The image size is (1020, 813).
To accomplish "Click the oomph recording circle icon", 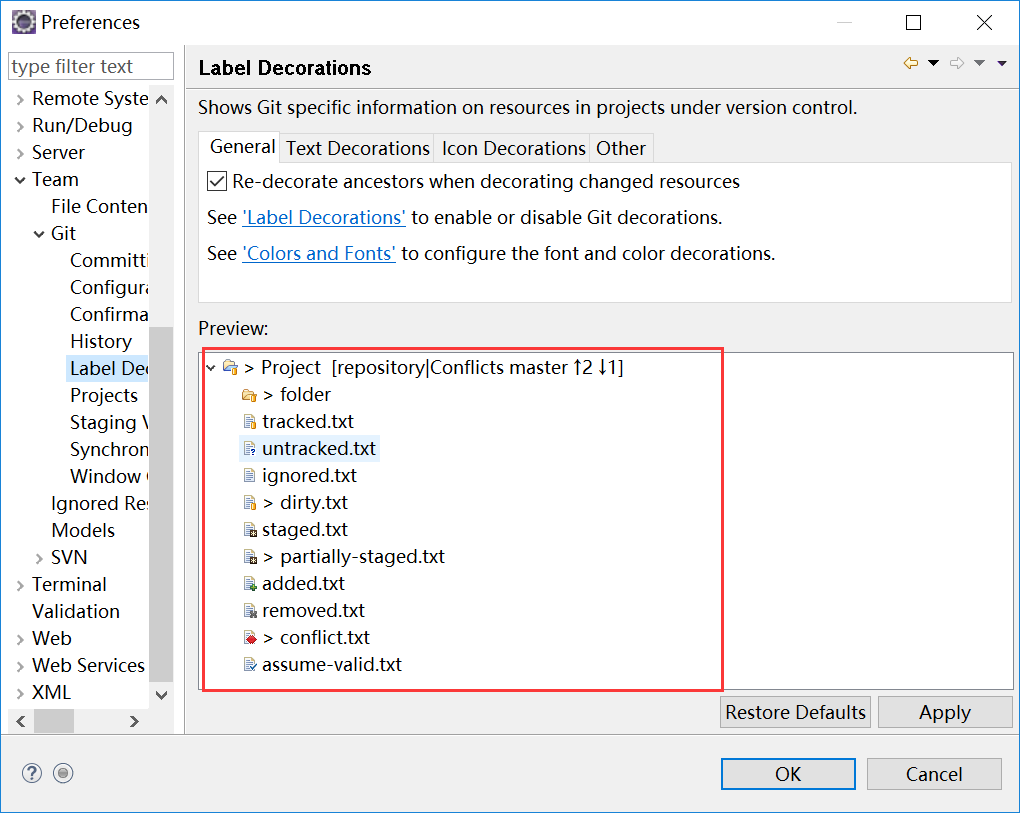I will tap(63, 773).
